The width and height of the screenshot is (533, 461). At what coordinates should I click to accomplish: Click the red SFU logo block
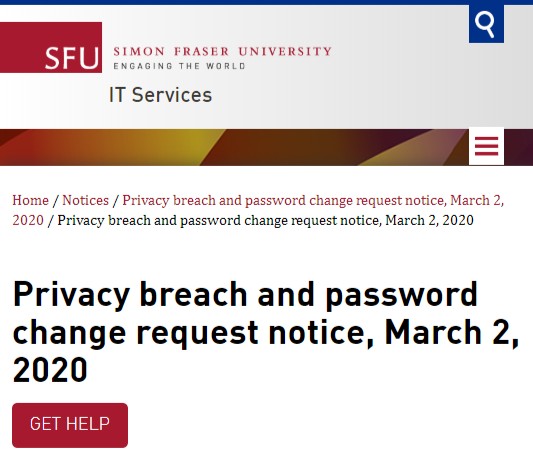pyautogui.click(x=51, y=47)
